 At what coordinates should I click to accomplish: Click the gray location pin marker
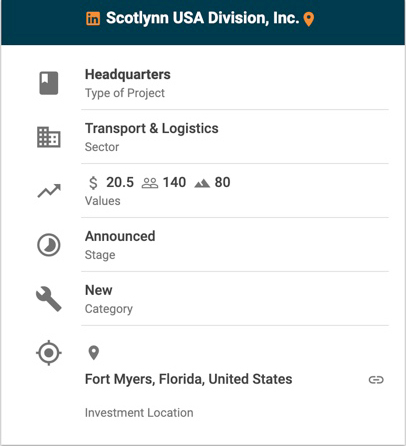(x=94, y=353)
